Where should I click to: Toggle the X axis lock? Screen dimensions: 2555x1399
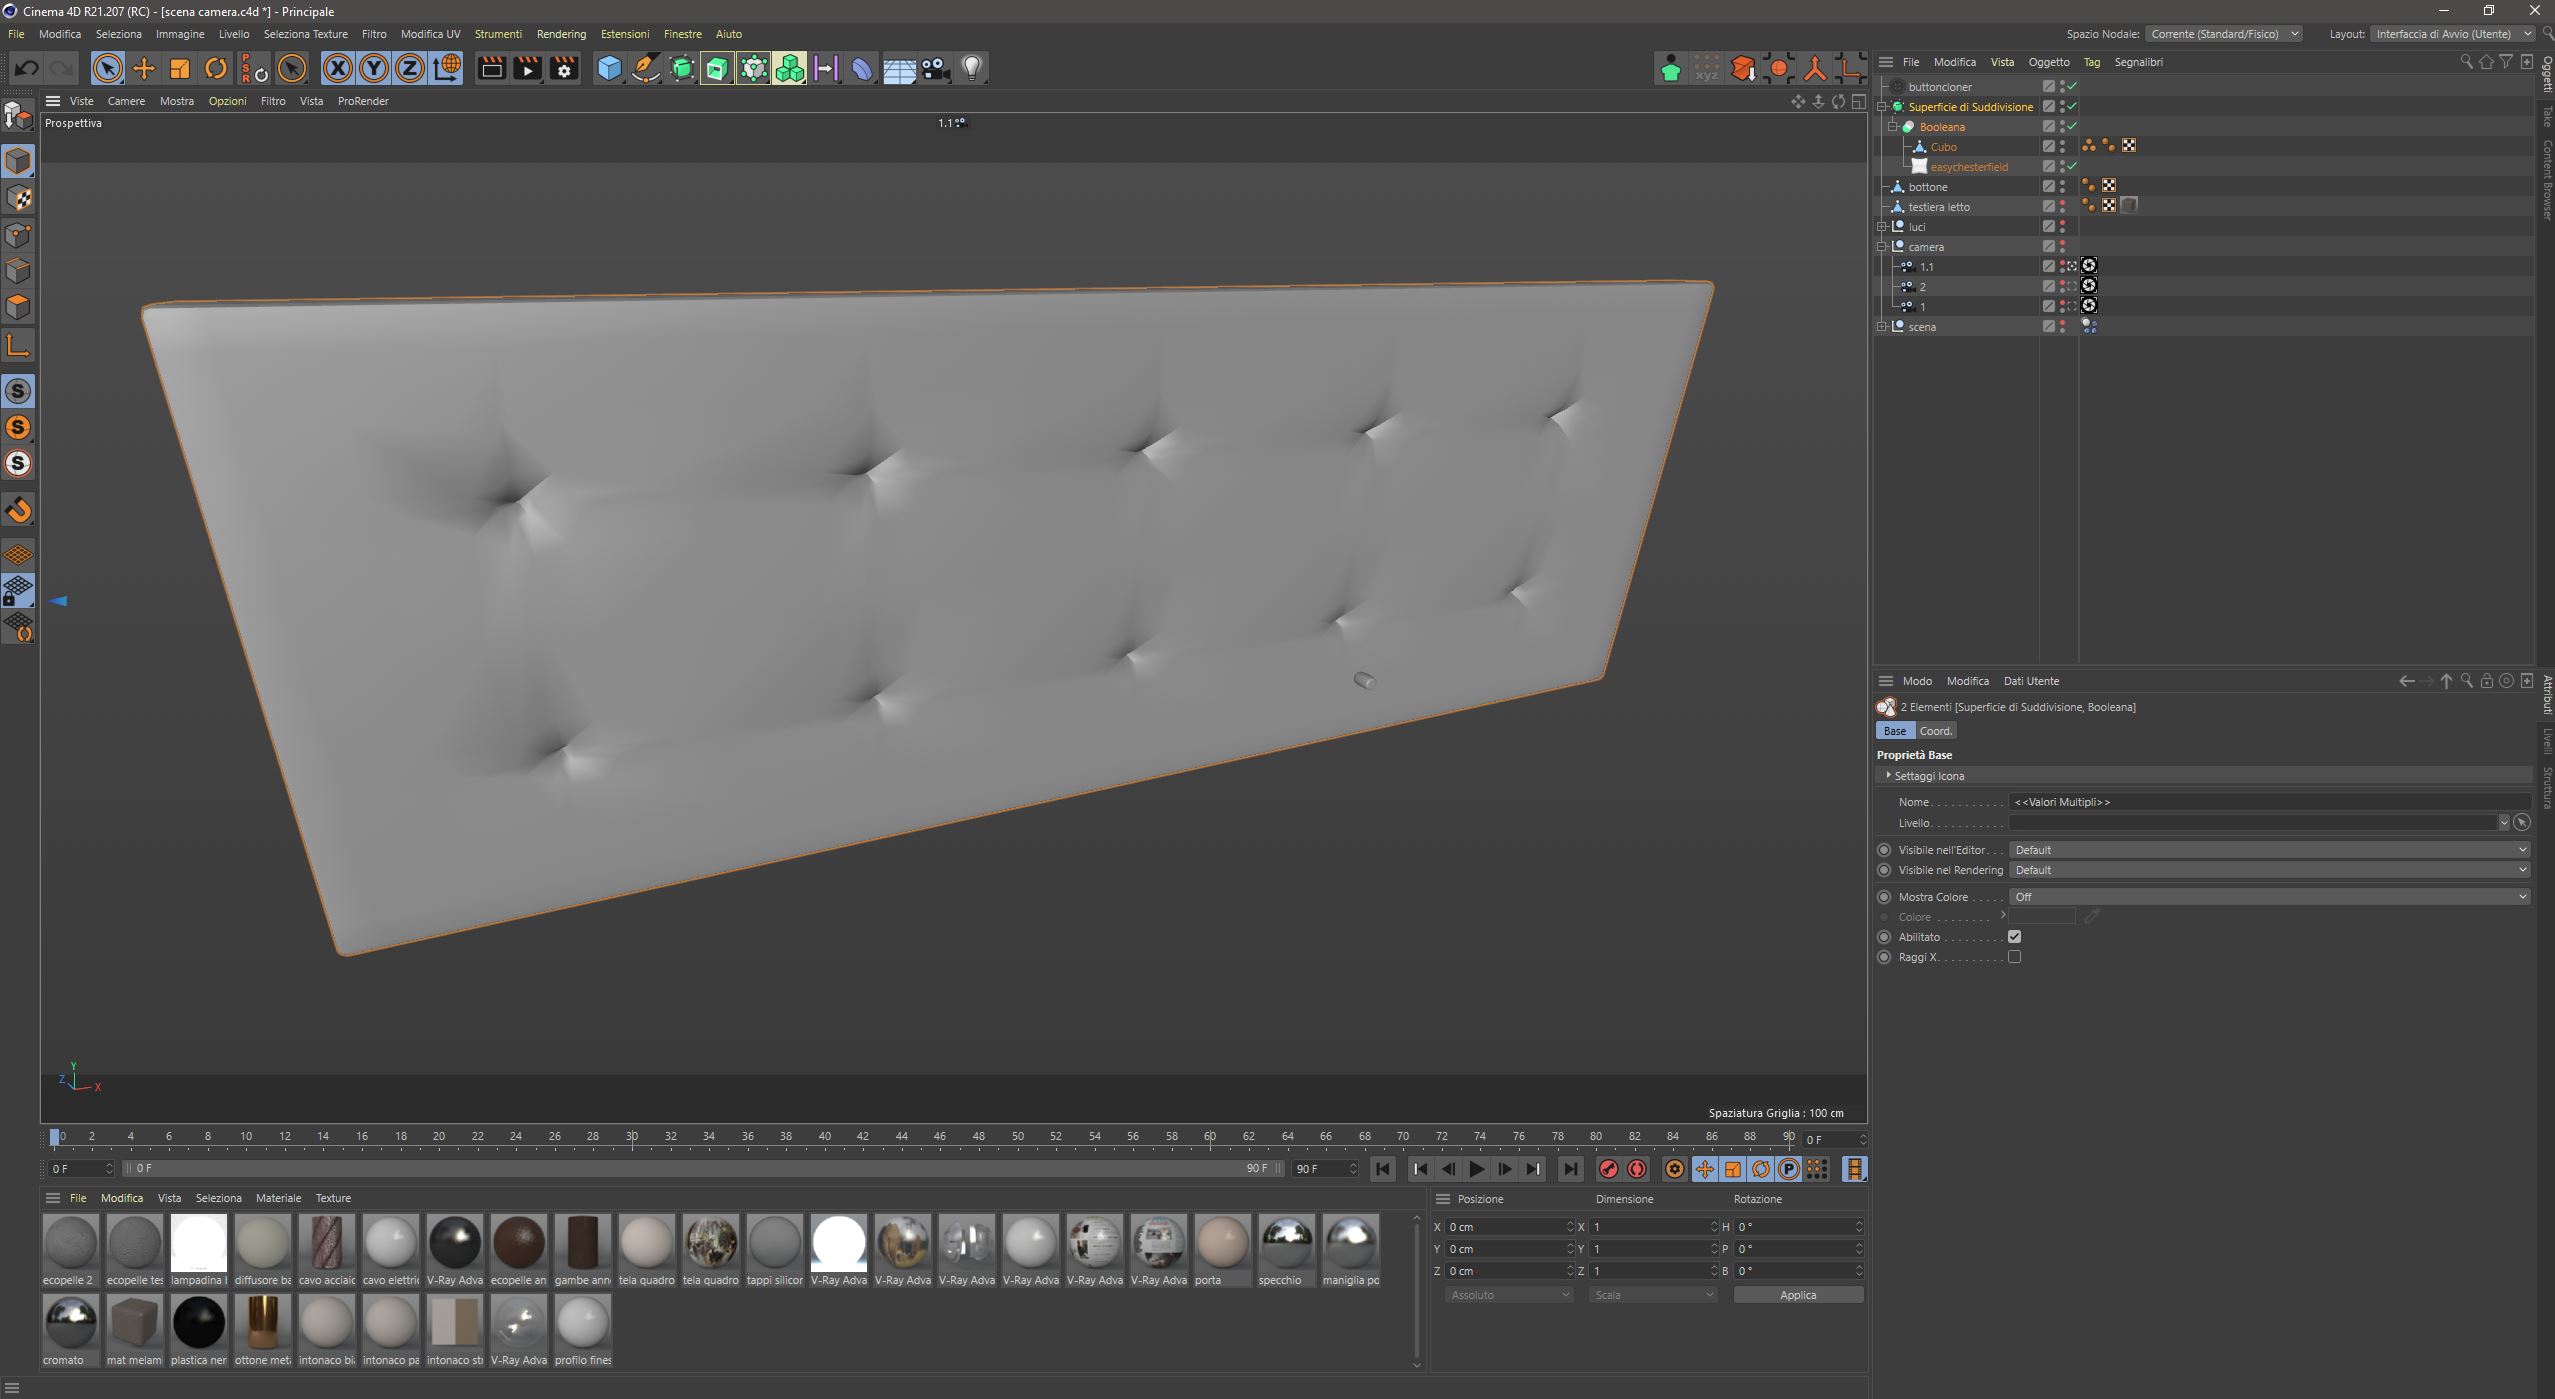pyautogui.click(x=338, y=68)
